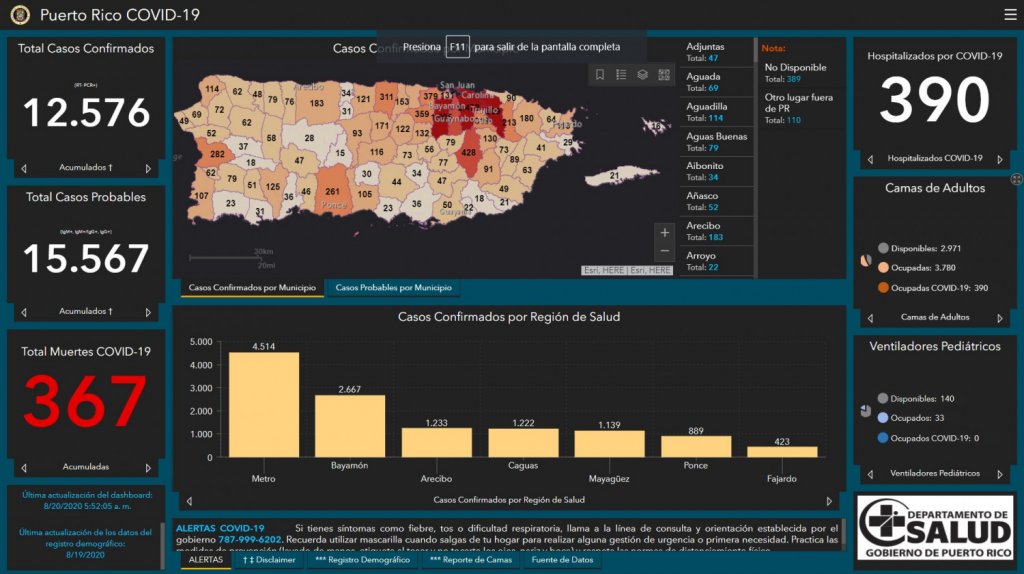Show the map legend list
1024x574 pixels.
621,75
